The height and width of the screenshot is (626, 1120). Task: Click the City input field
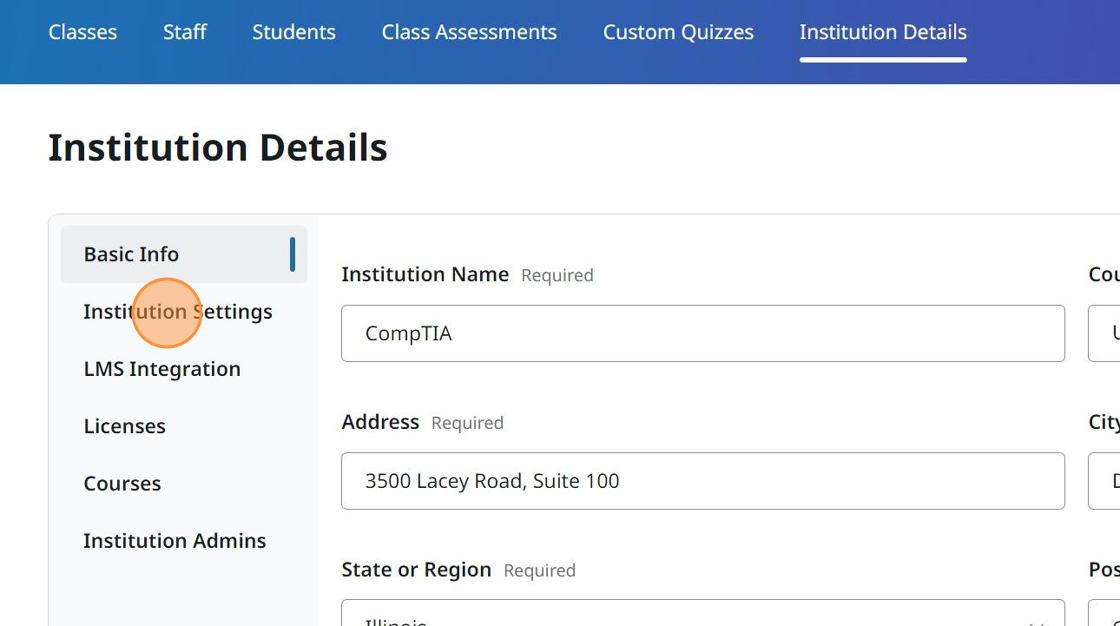tap(1105, 481)
